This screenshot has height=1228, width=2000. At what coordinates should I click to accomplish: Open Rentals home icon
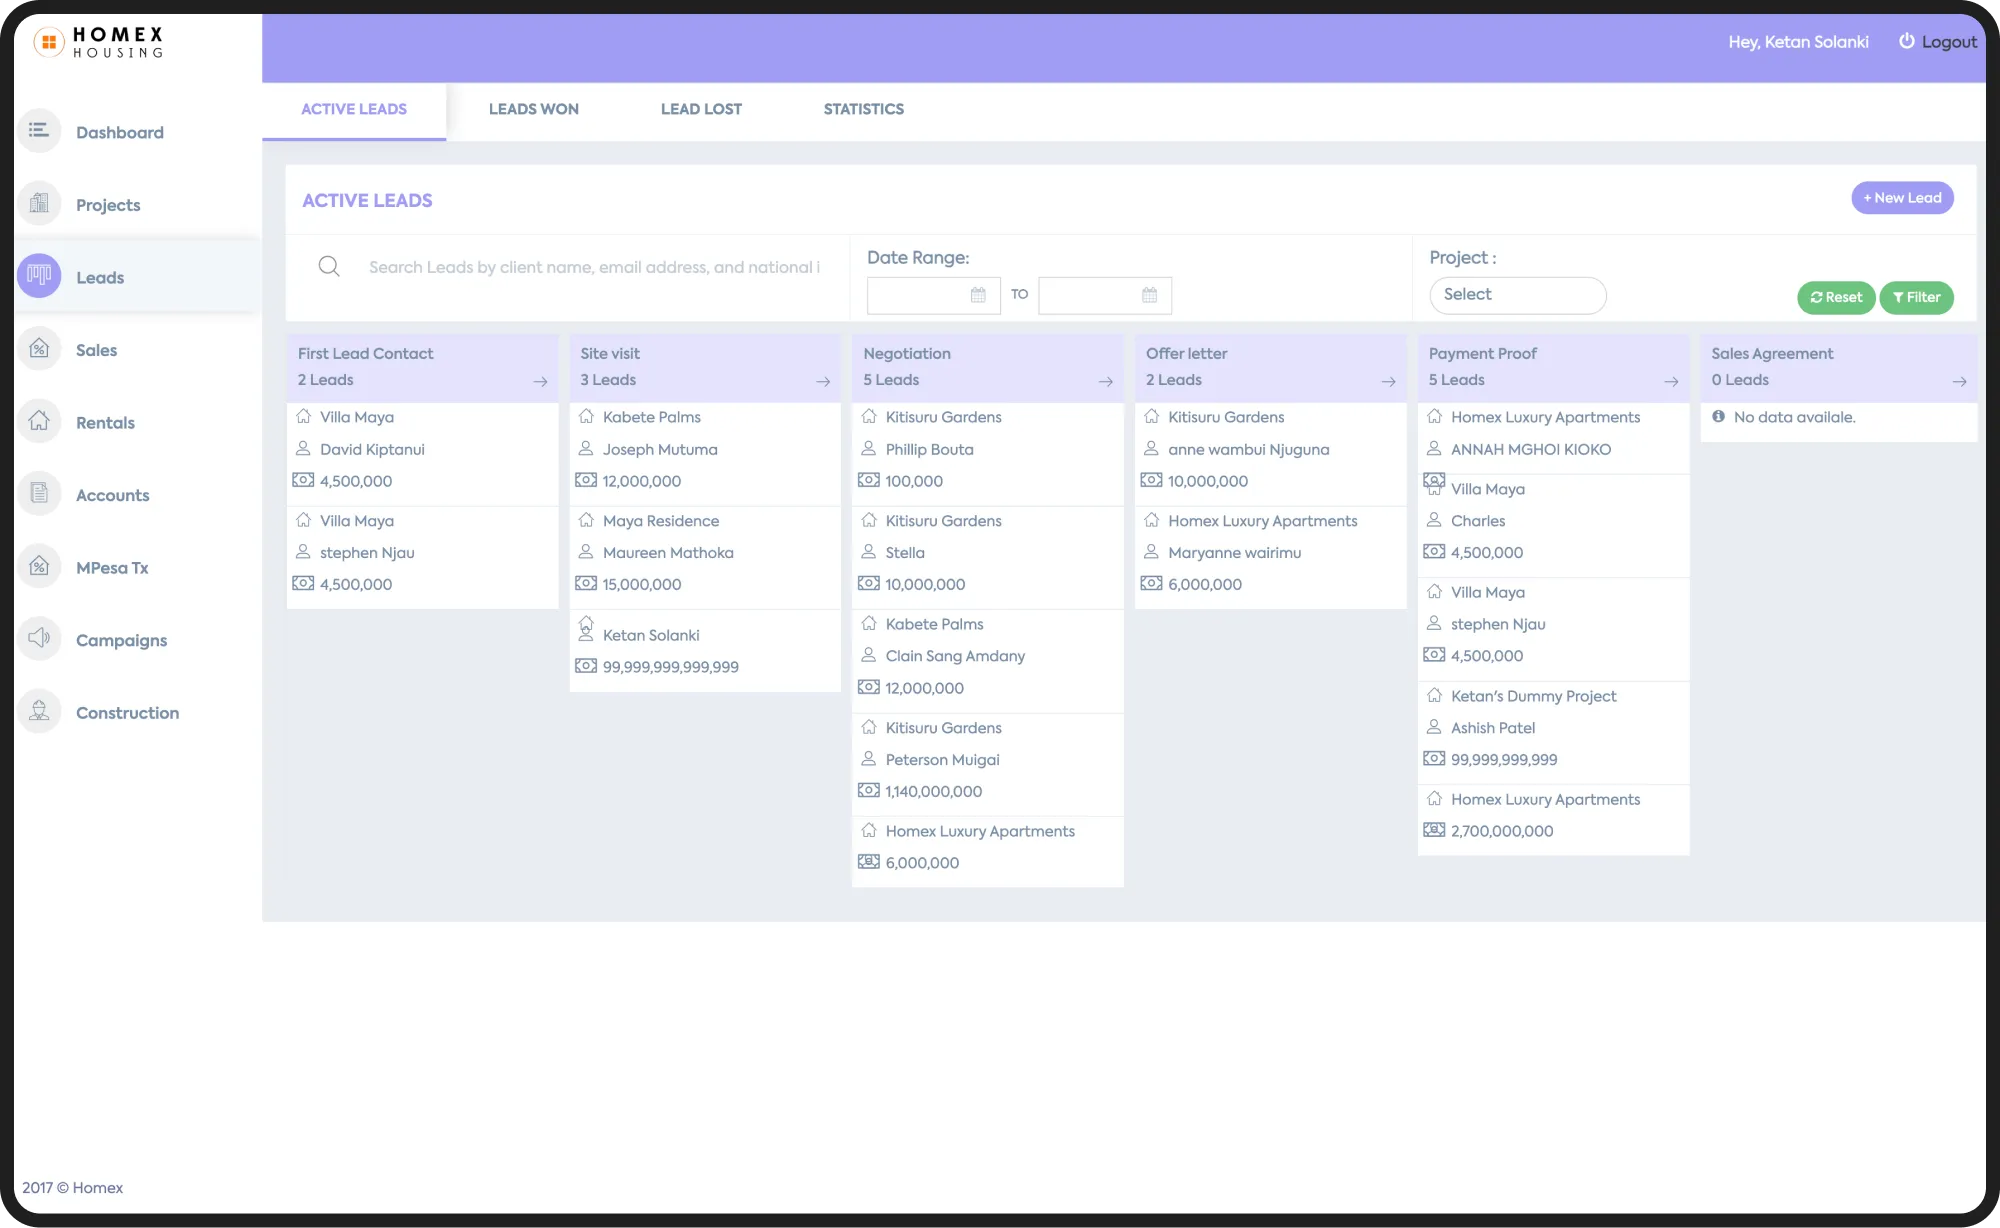pyautogui.click(x=39, y=421)
